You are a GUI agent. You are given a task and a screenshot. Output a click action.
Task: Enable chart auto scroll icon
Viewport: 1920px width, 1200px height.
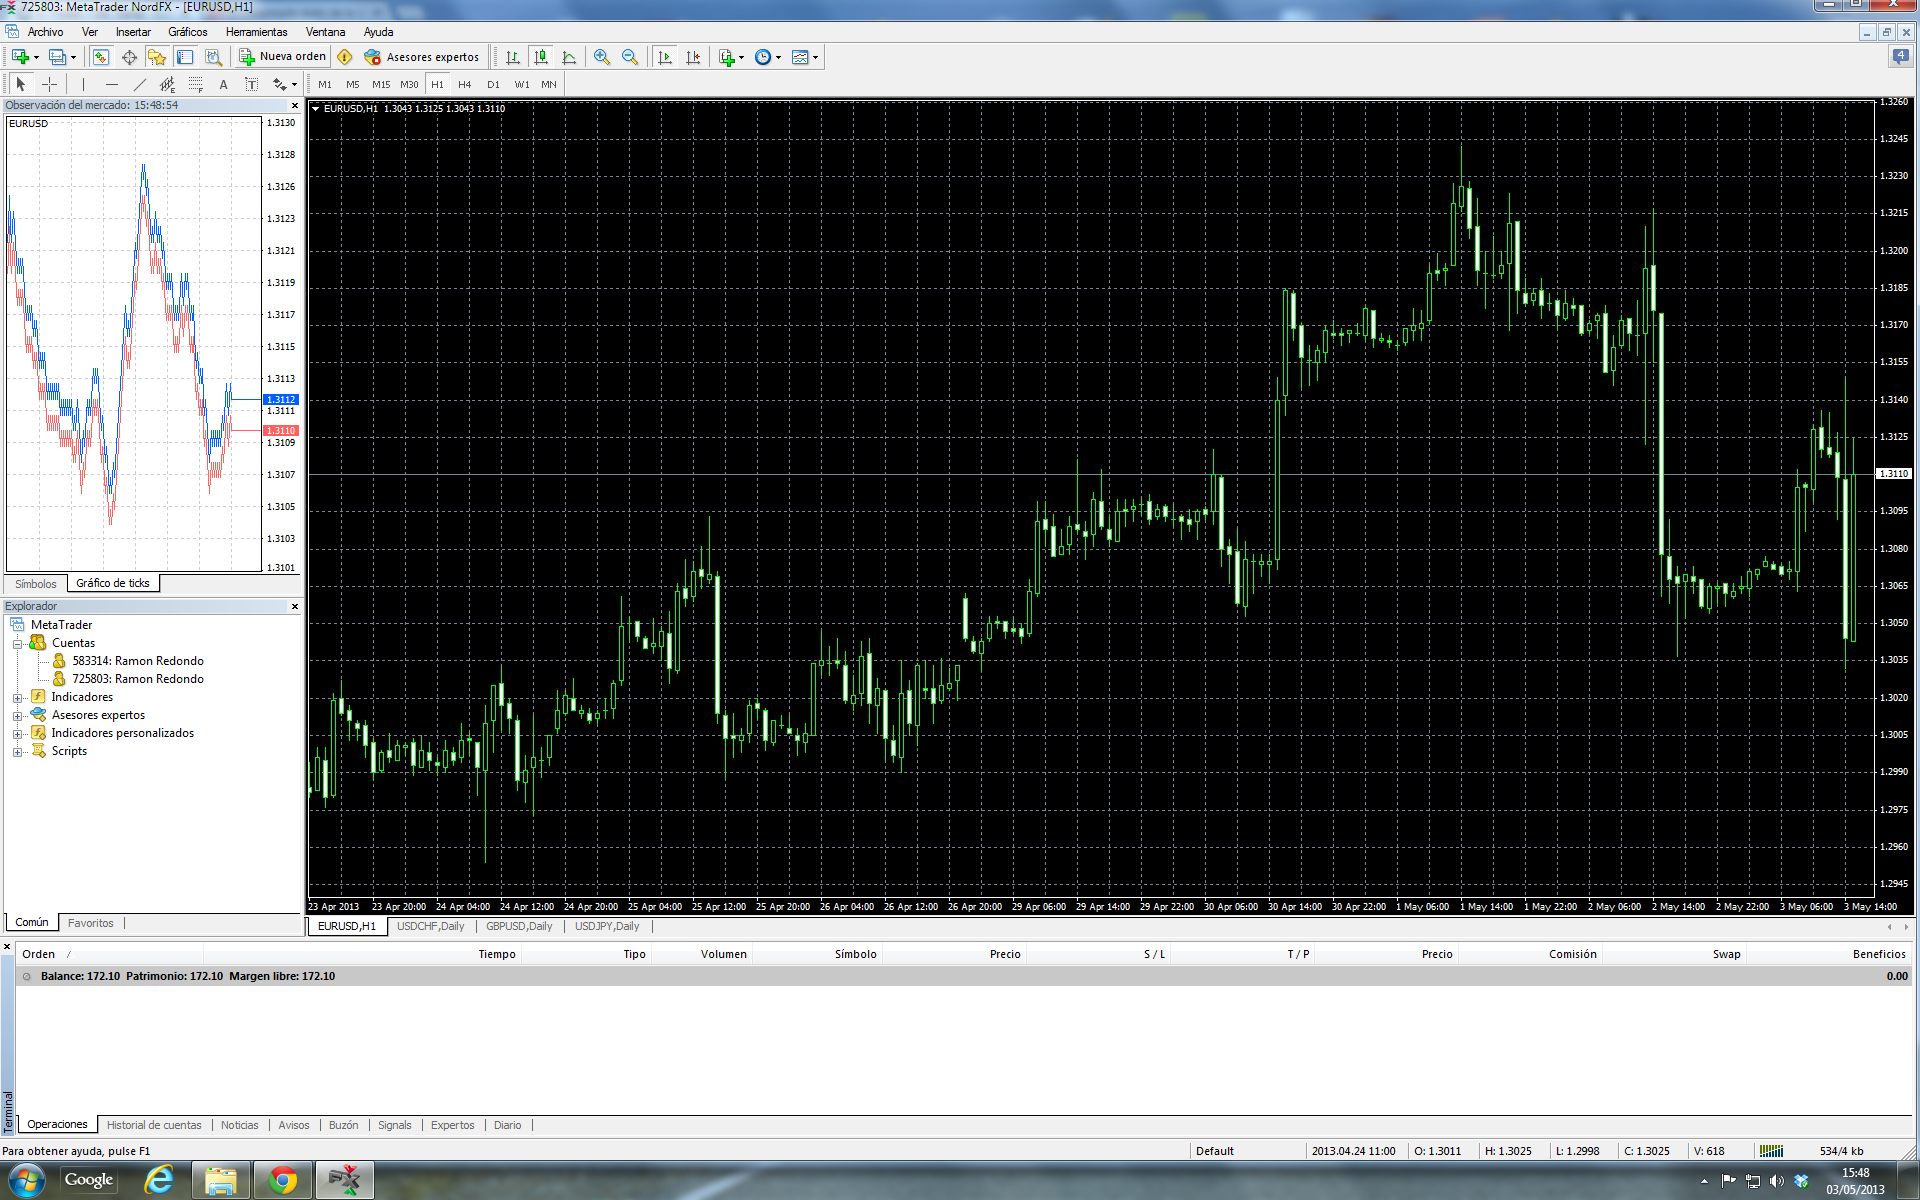pyautogui.click(x=665, y=57)
